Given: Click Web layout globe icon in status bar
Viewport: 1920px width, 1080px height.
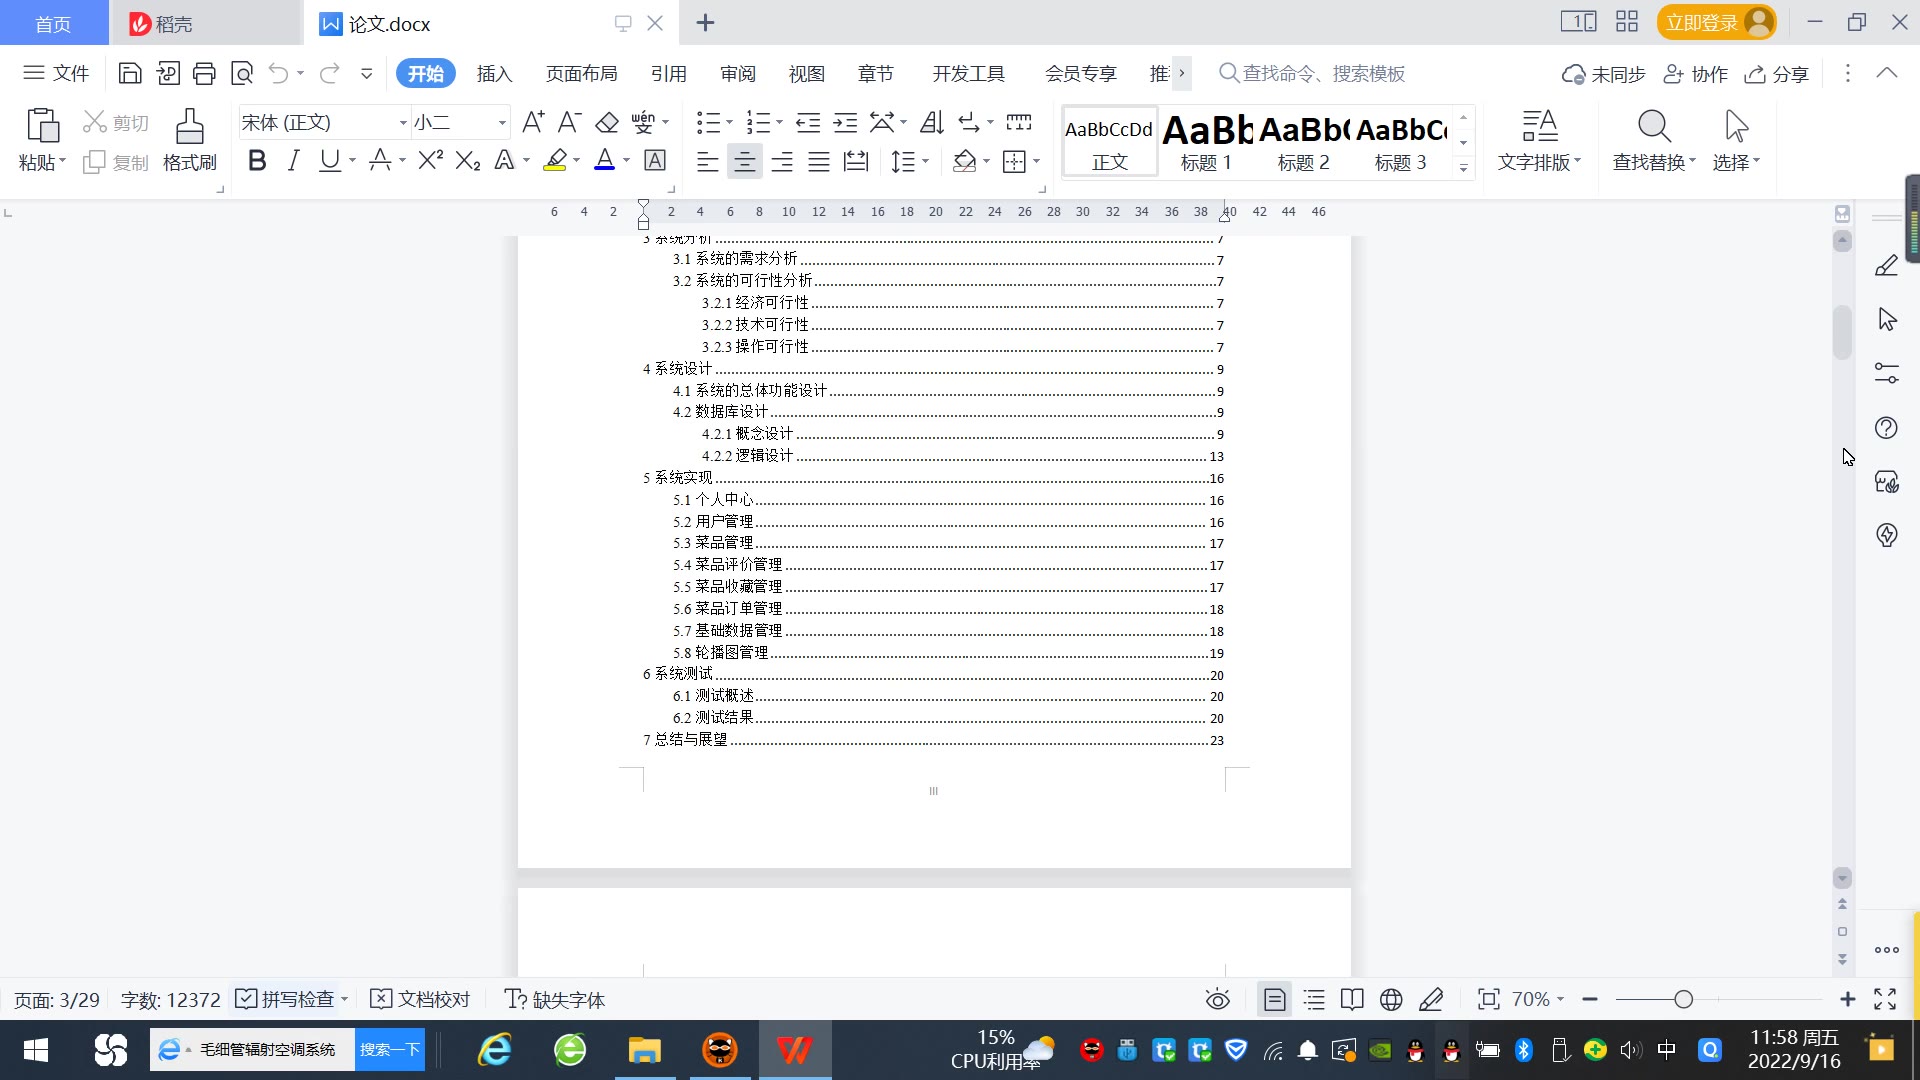Looking at the screenshot, I should click(x=1391, y=999).
